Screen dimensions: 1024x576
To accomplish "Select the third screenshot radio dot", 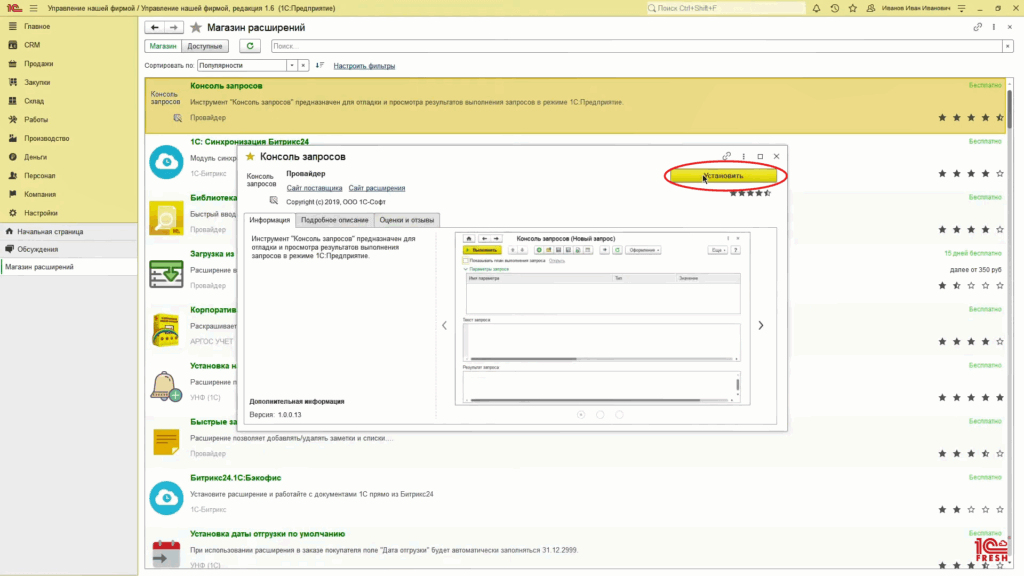I will [619, 414].
